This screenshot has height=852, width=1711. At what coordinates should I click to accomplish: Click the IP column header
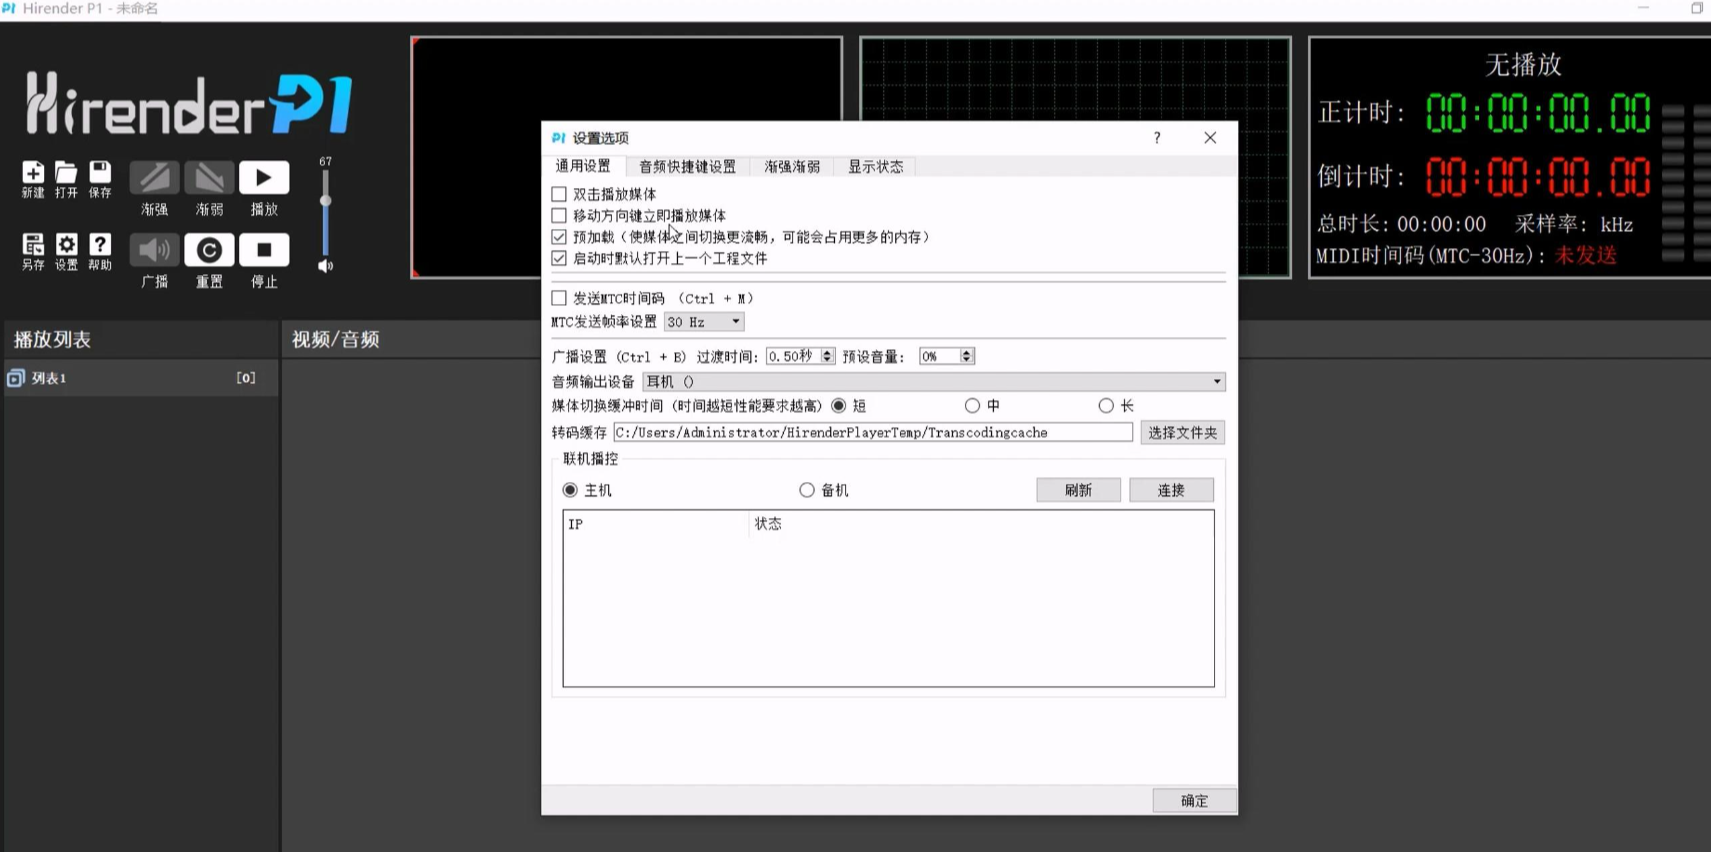657,524
